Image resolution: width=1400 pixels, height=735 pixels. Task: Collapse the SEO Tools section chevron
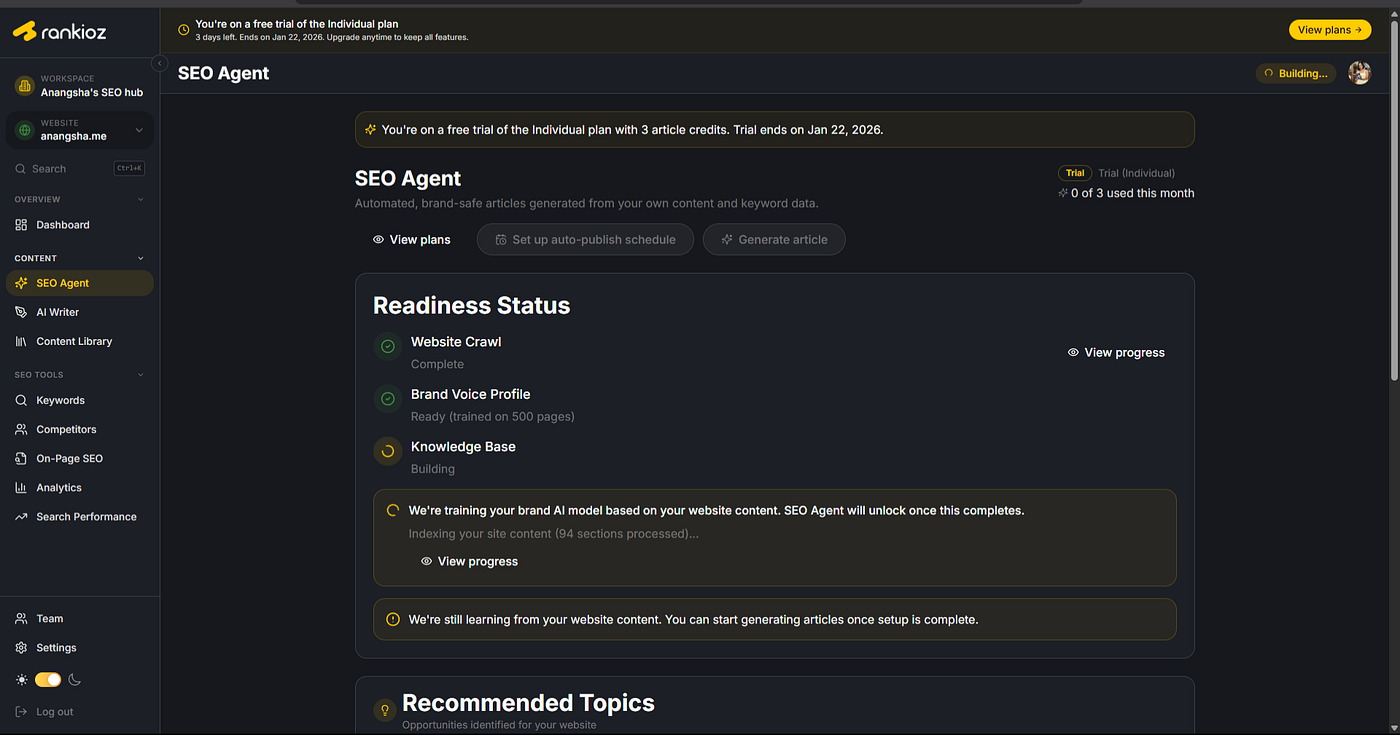coord(140,375)
